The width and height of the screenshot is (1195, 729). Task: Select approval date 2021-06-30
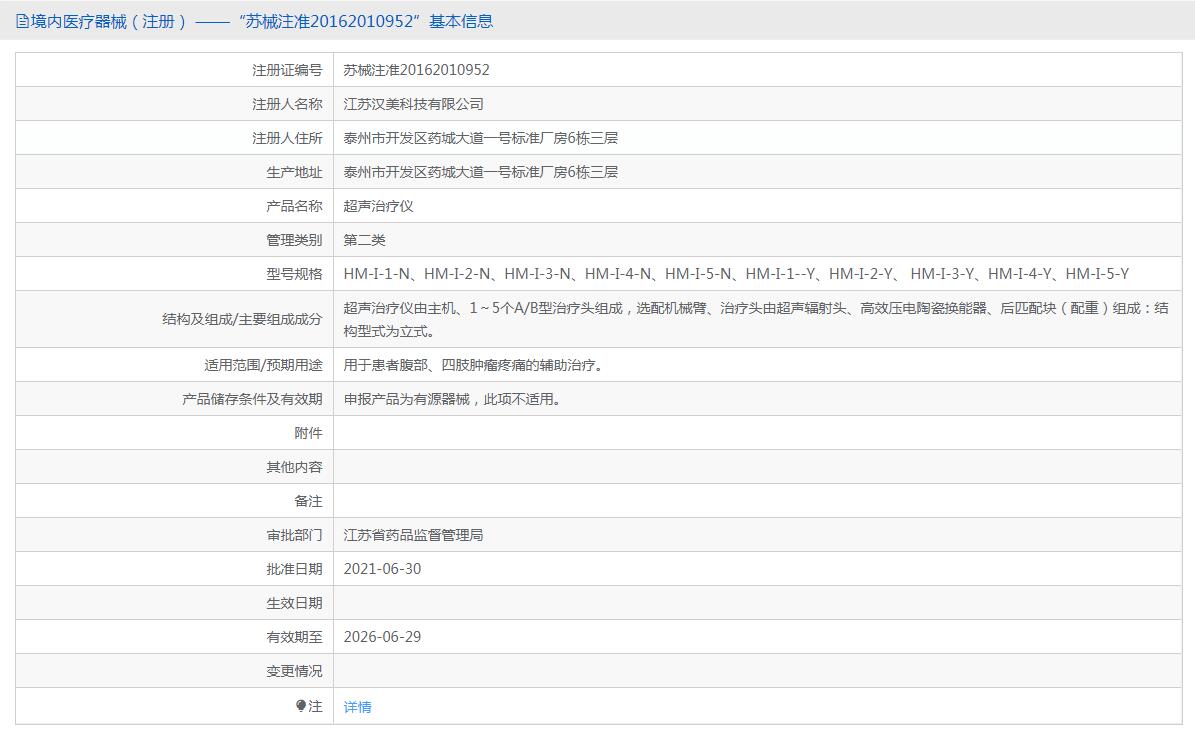[x=382, y=569]
